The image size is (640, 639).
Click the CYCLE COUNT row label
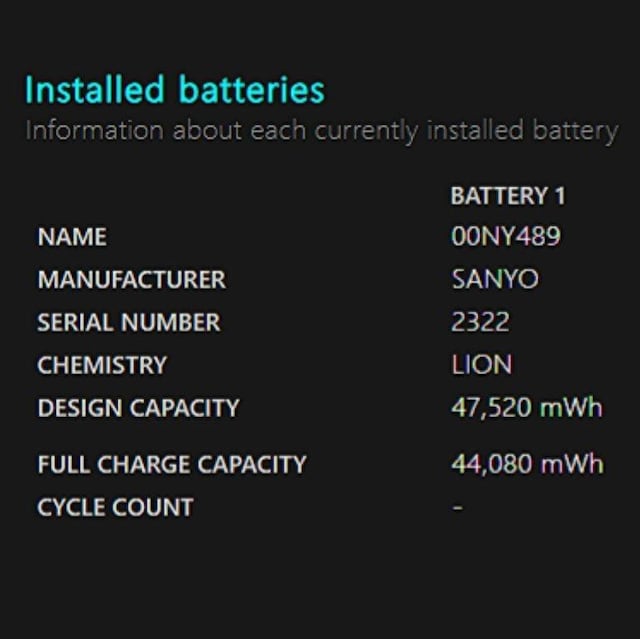(115, 507)
